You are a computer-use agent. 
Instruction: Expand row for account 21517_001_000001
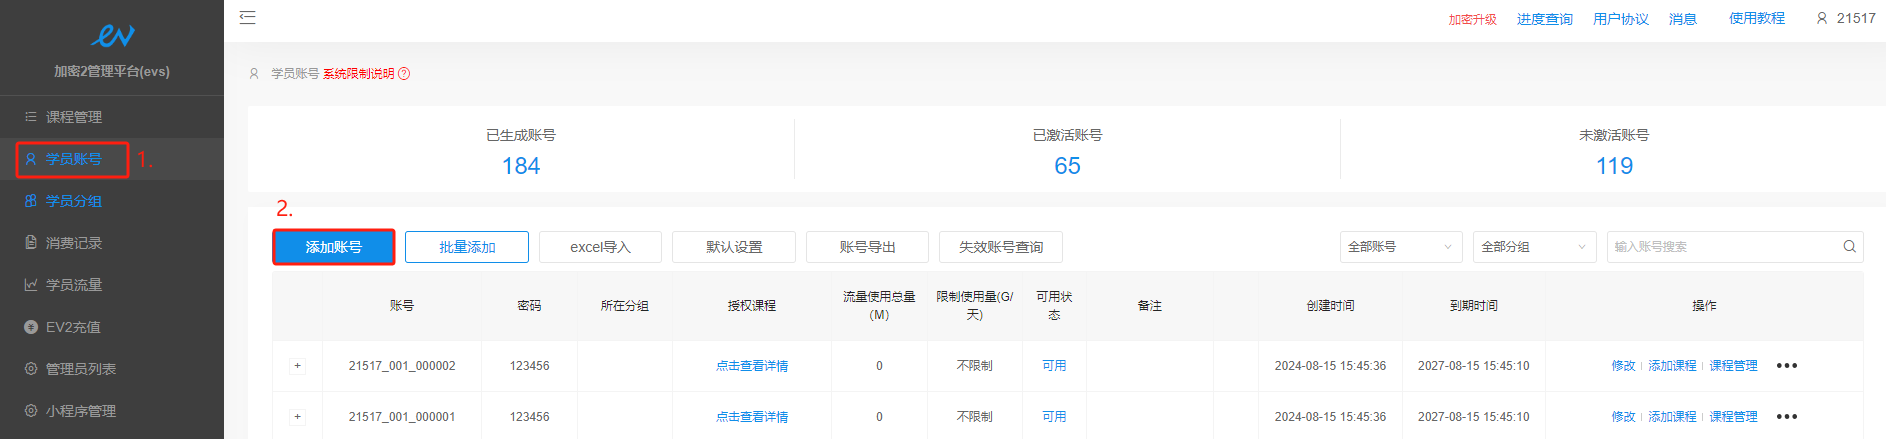coord(297,417)
